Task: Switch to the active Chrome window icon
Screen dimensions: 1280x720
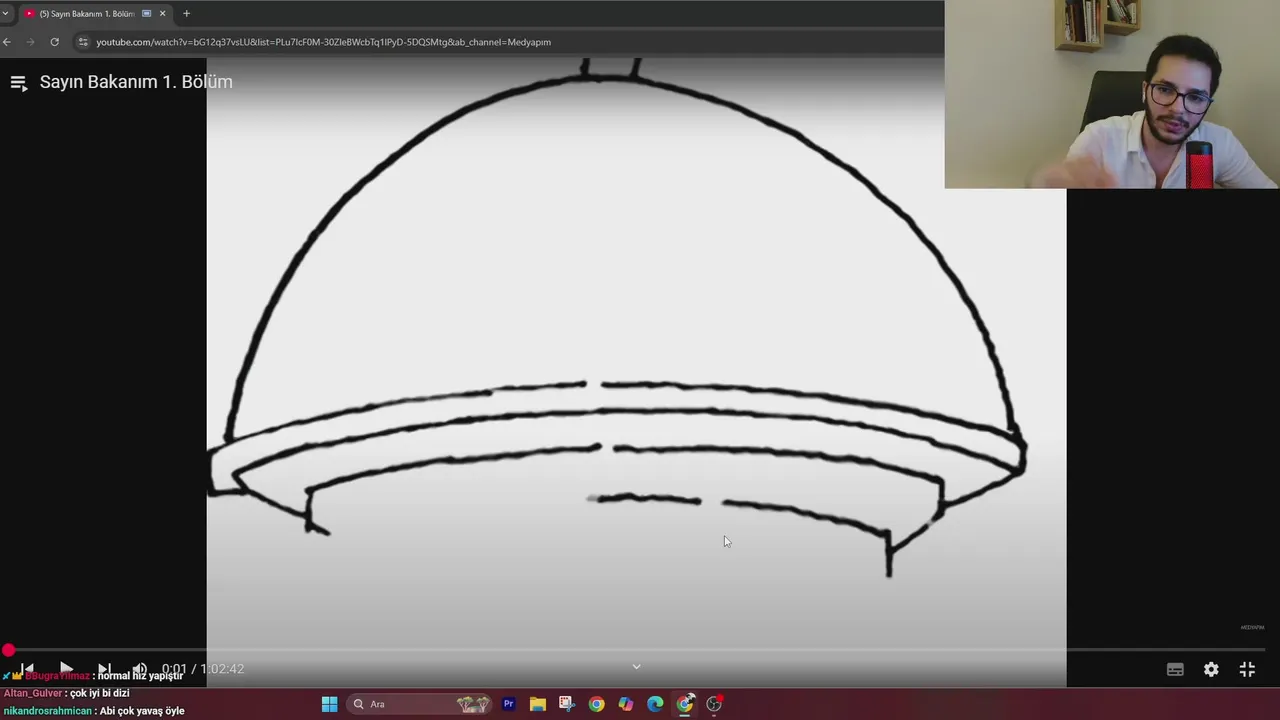Action: 685,704
